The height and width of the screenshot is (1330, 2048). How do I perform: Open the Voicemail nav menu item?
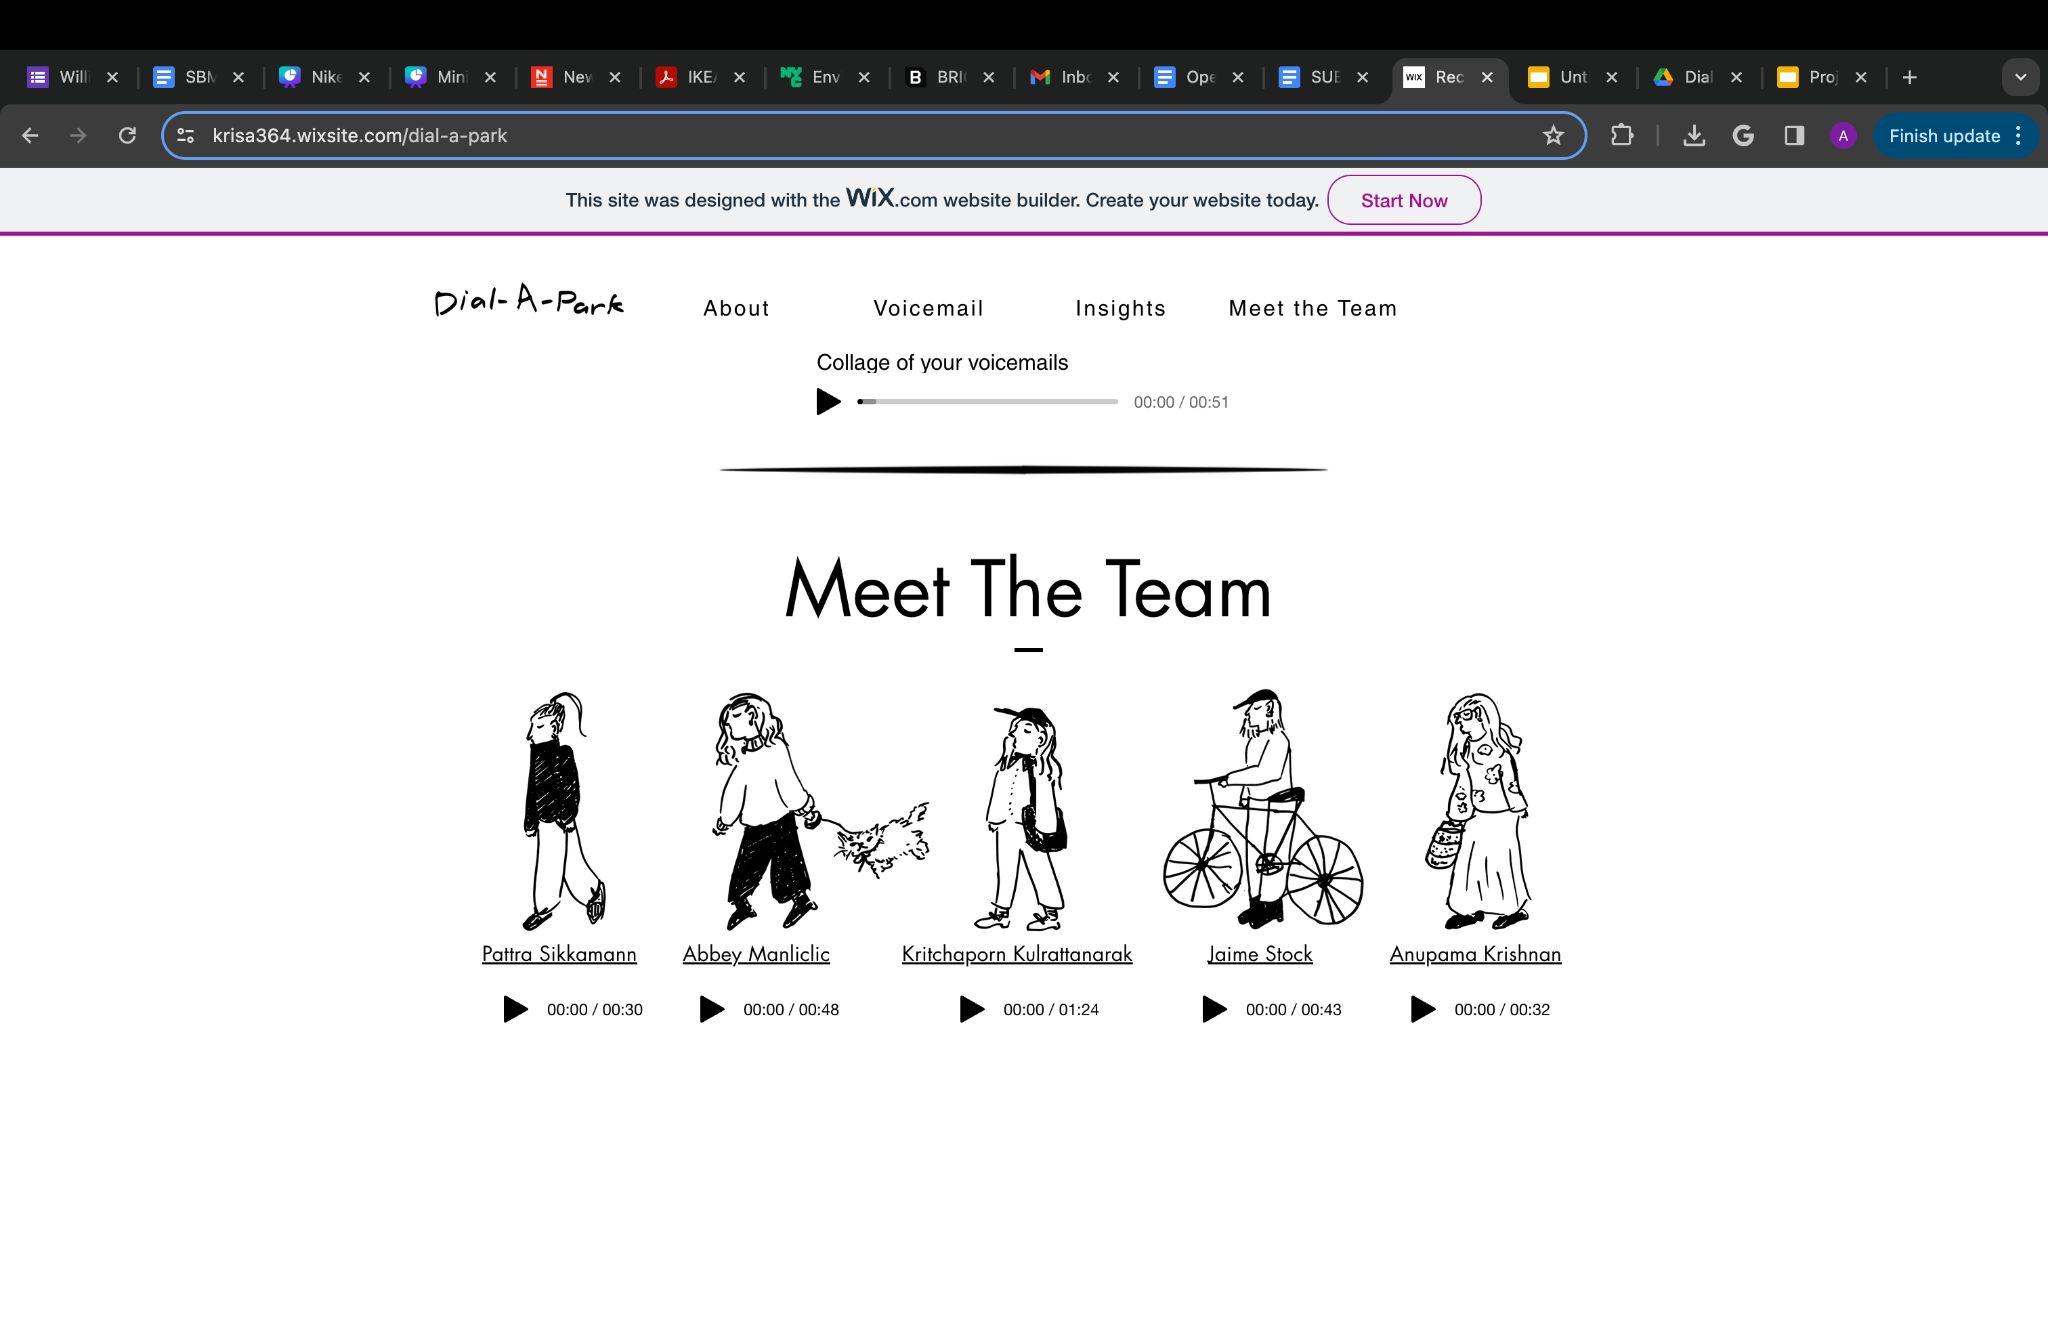point(928,309)
